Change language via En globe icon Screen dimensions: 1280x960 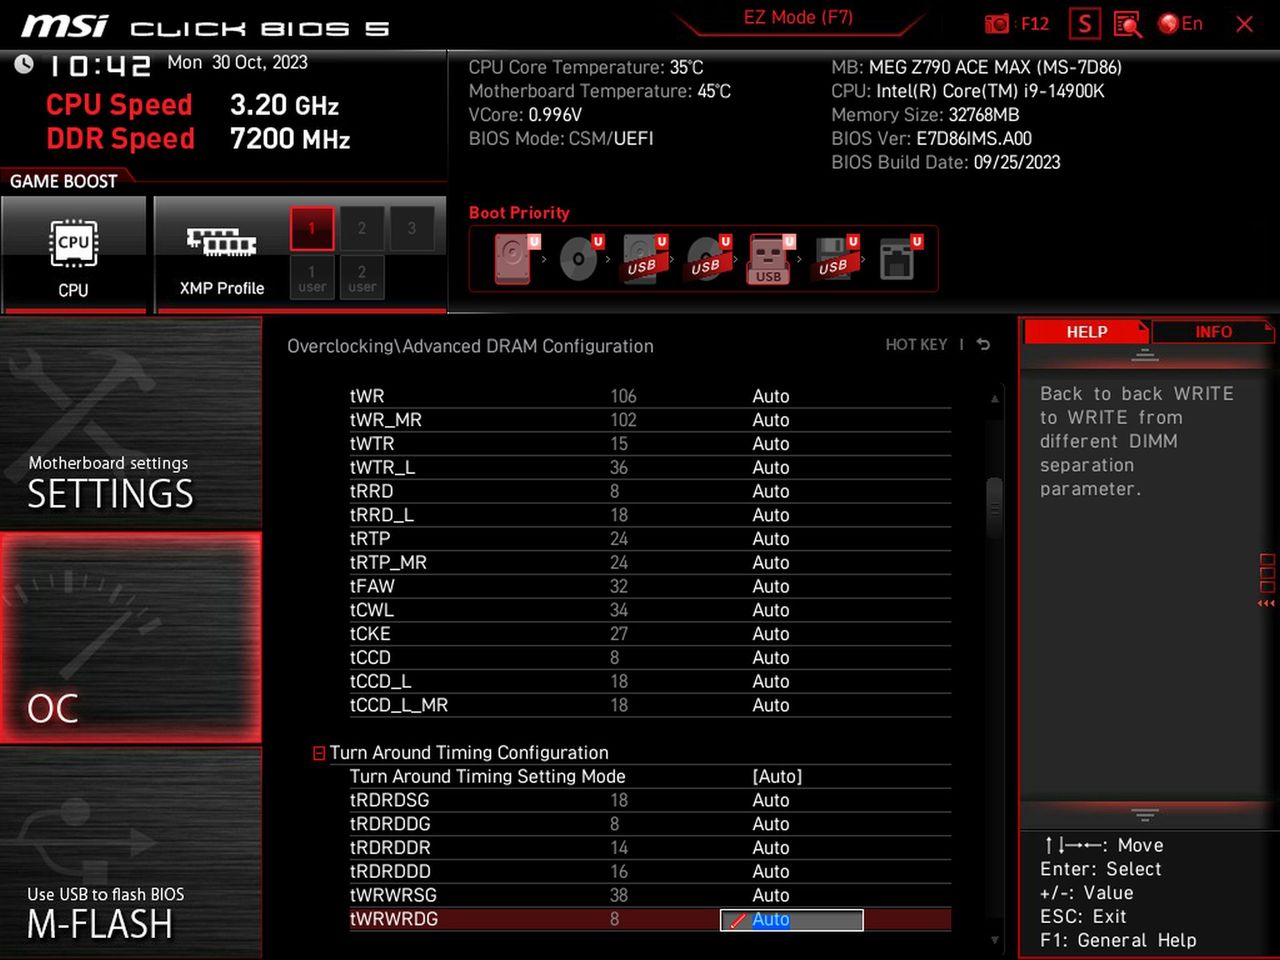pyautogui.click(x=1181, y=24)
